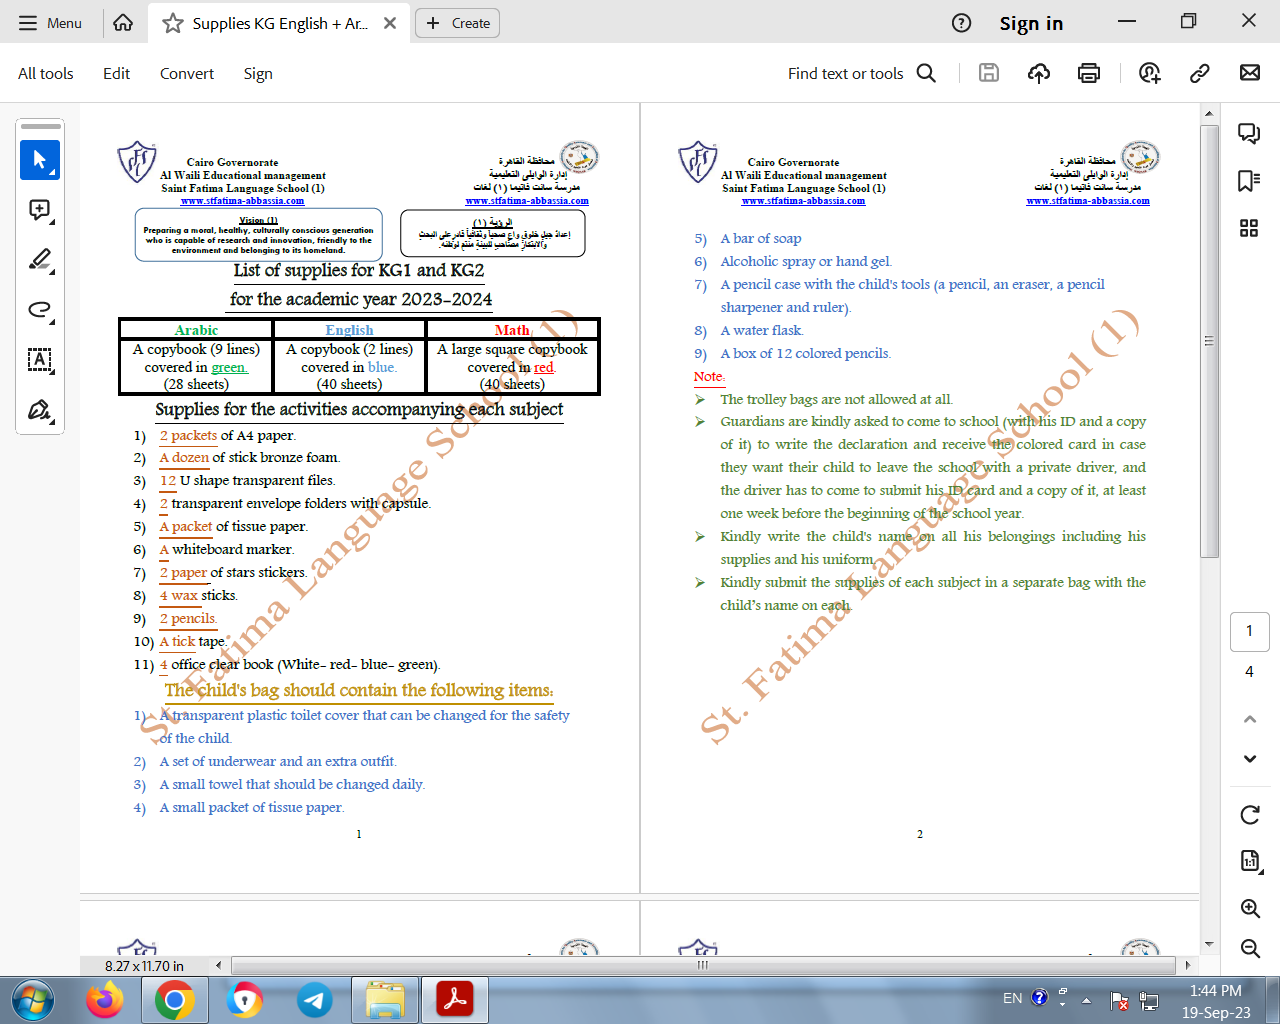Zoom in with the magnifier plus
The image size is (1280, 1024).
coord(1250,908)
